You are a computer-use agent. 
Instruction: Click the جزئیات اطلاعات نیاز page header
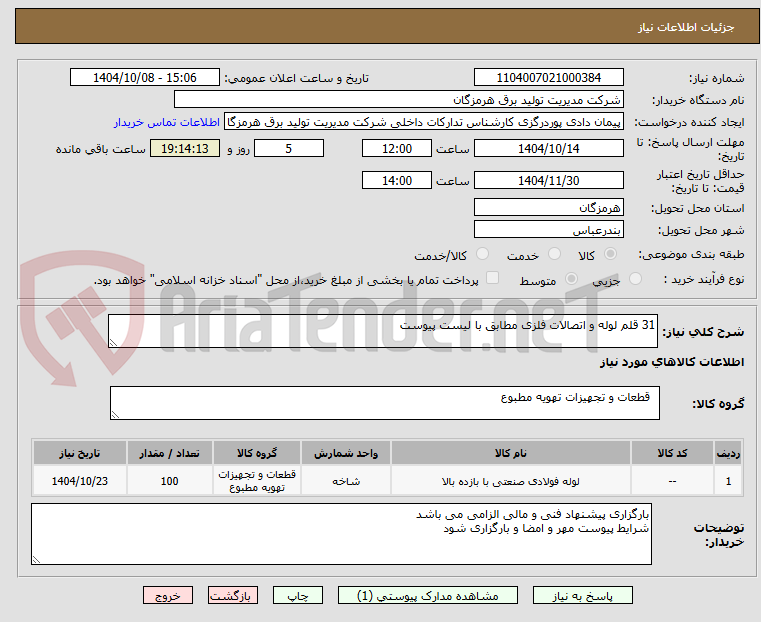click(686, 27)
